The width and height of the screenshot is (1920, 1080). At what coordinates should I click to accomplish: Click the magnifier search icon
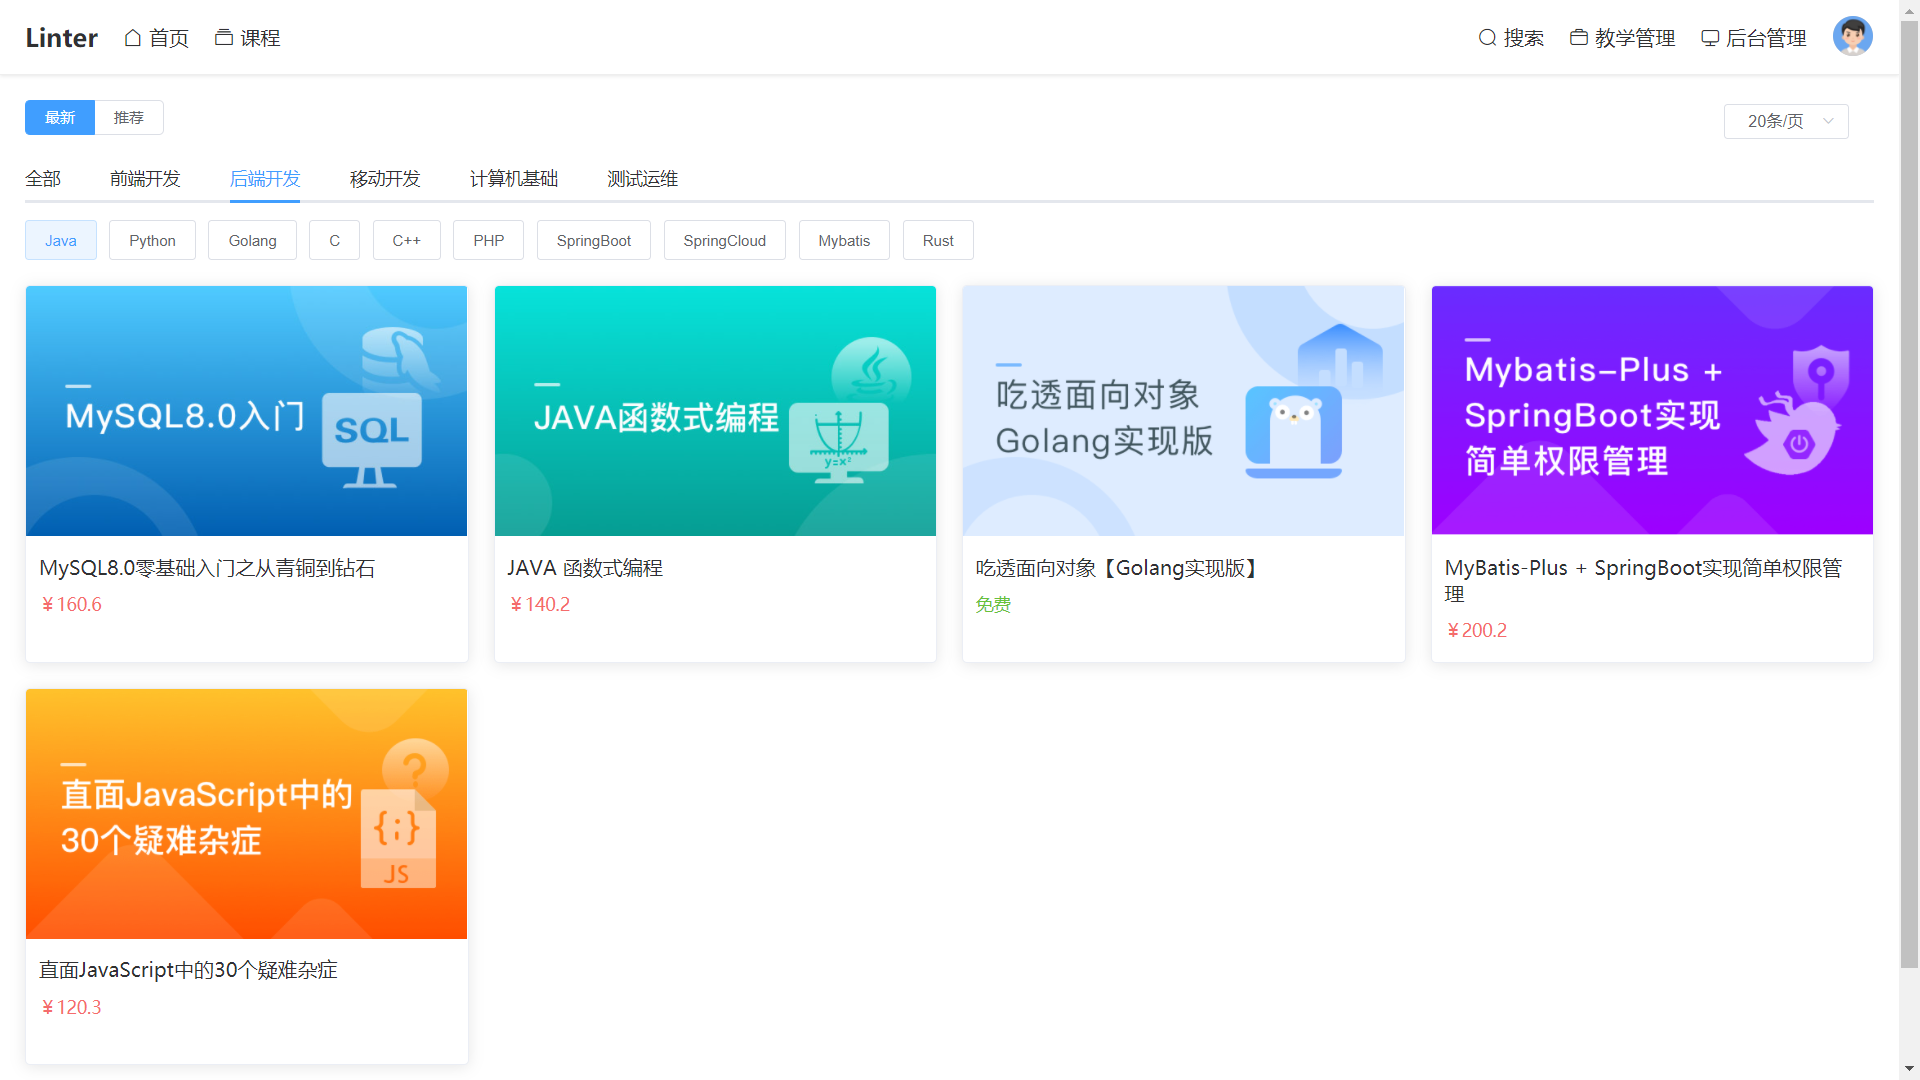1487,38
